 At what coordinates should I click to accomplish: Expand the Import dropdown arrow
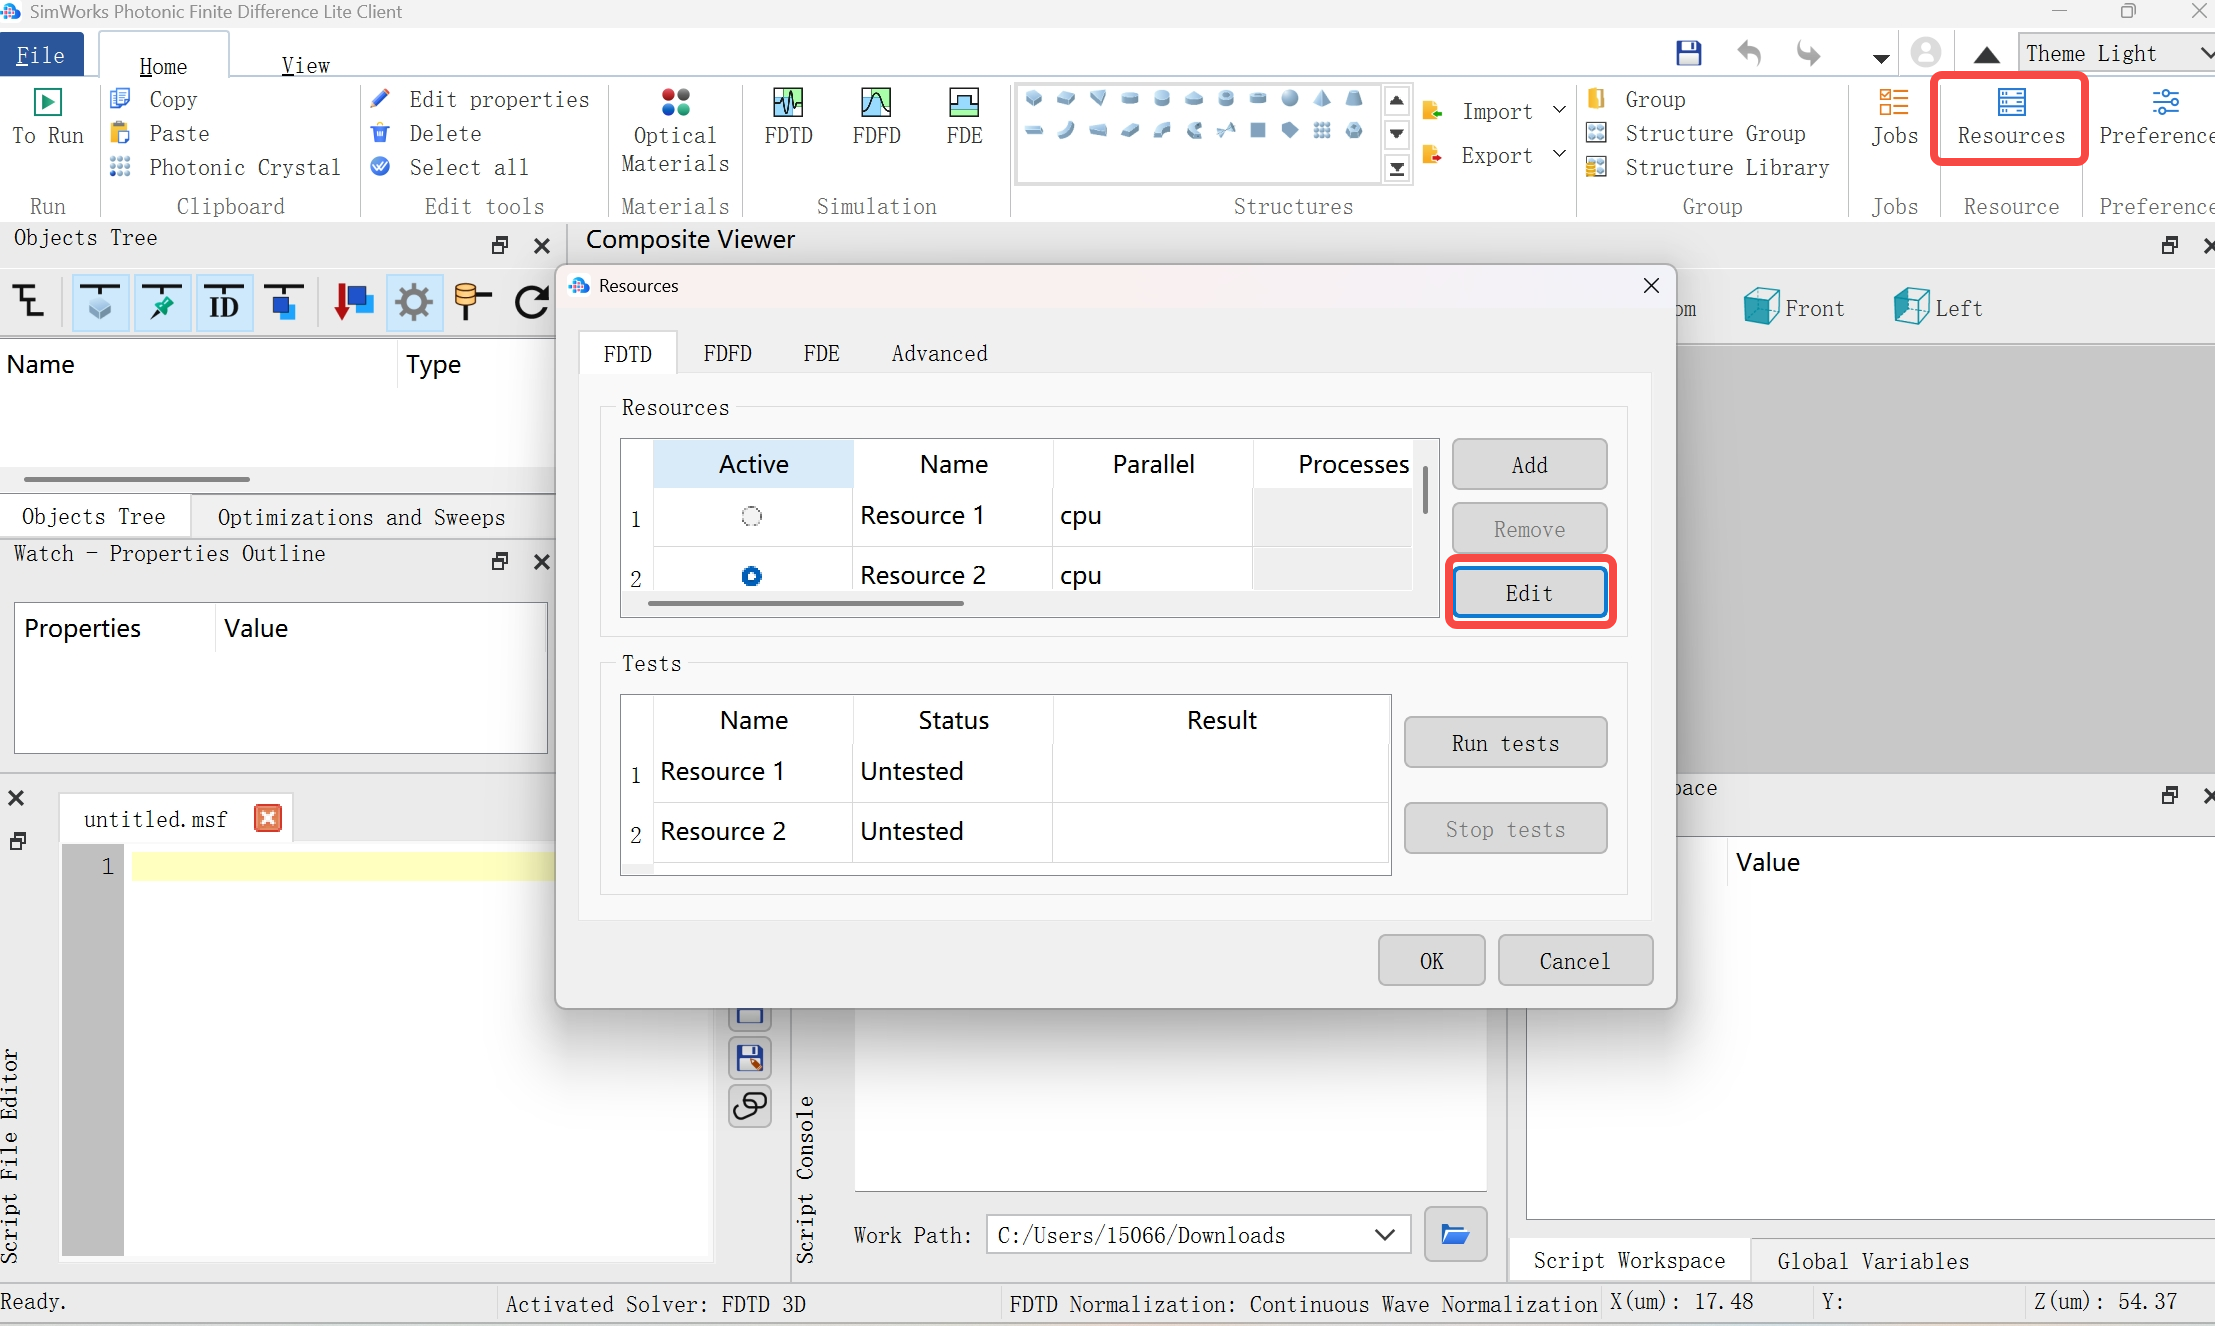[x=1559, y=110]
